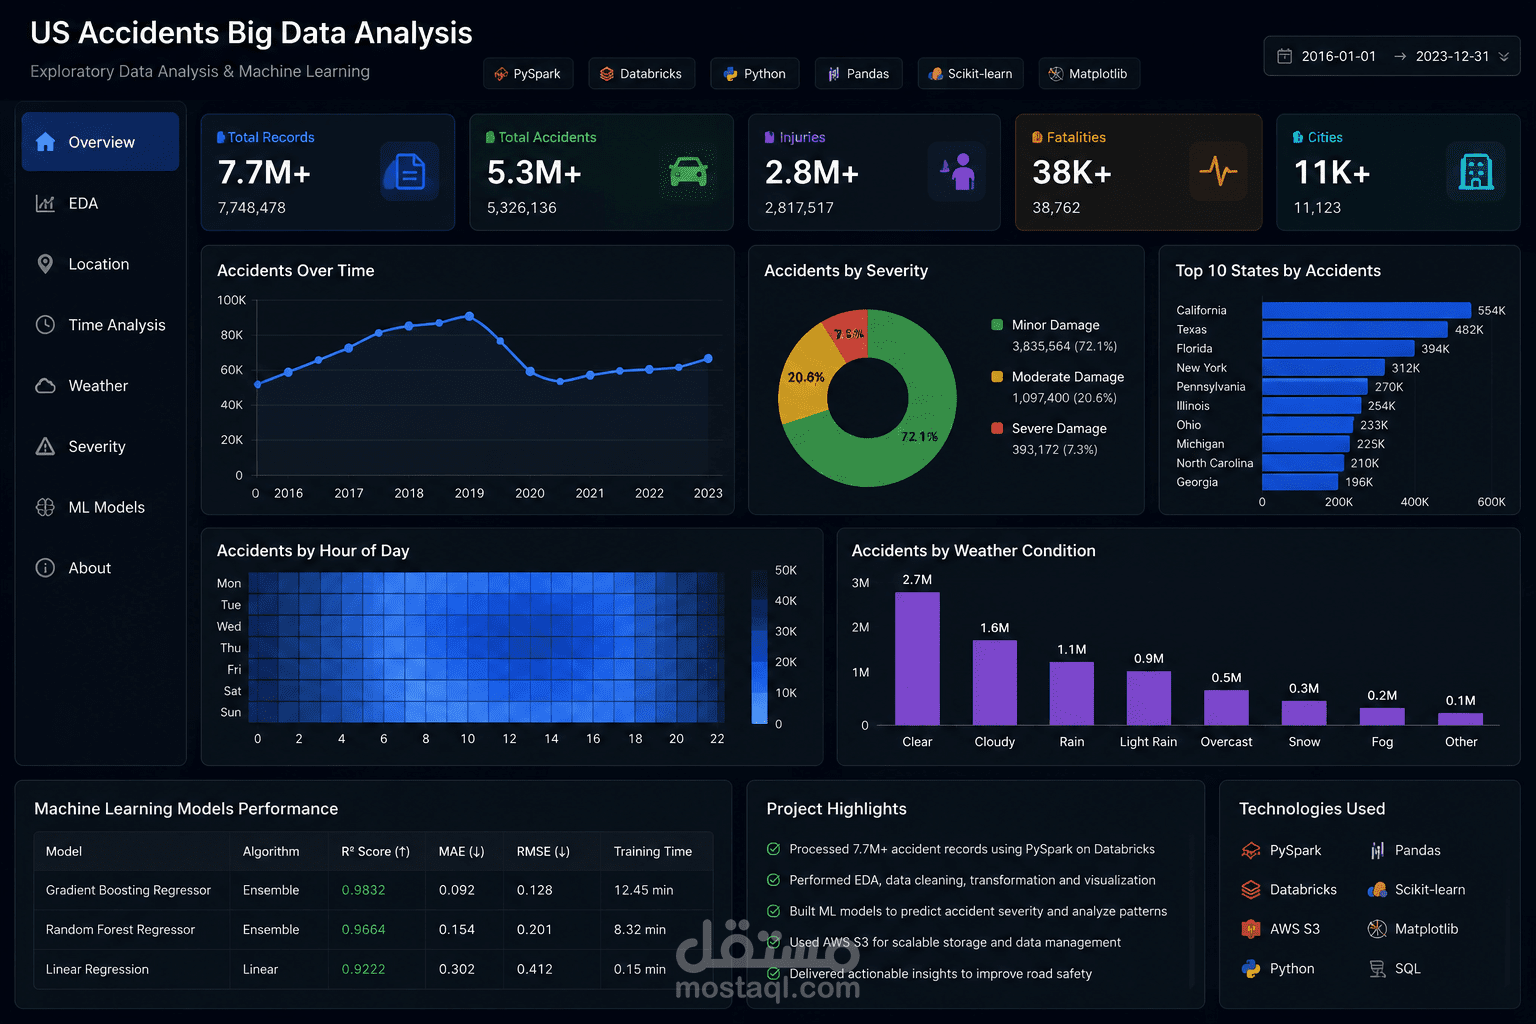The width and height of the screenshot is (1536, 1024).
Task: Click the Databricks tag in header
Action: [642, 74]
